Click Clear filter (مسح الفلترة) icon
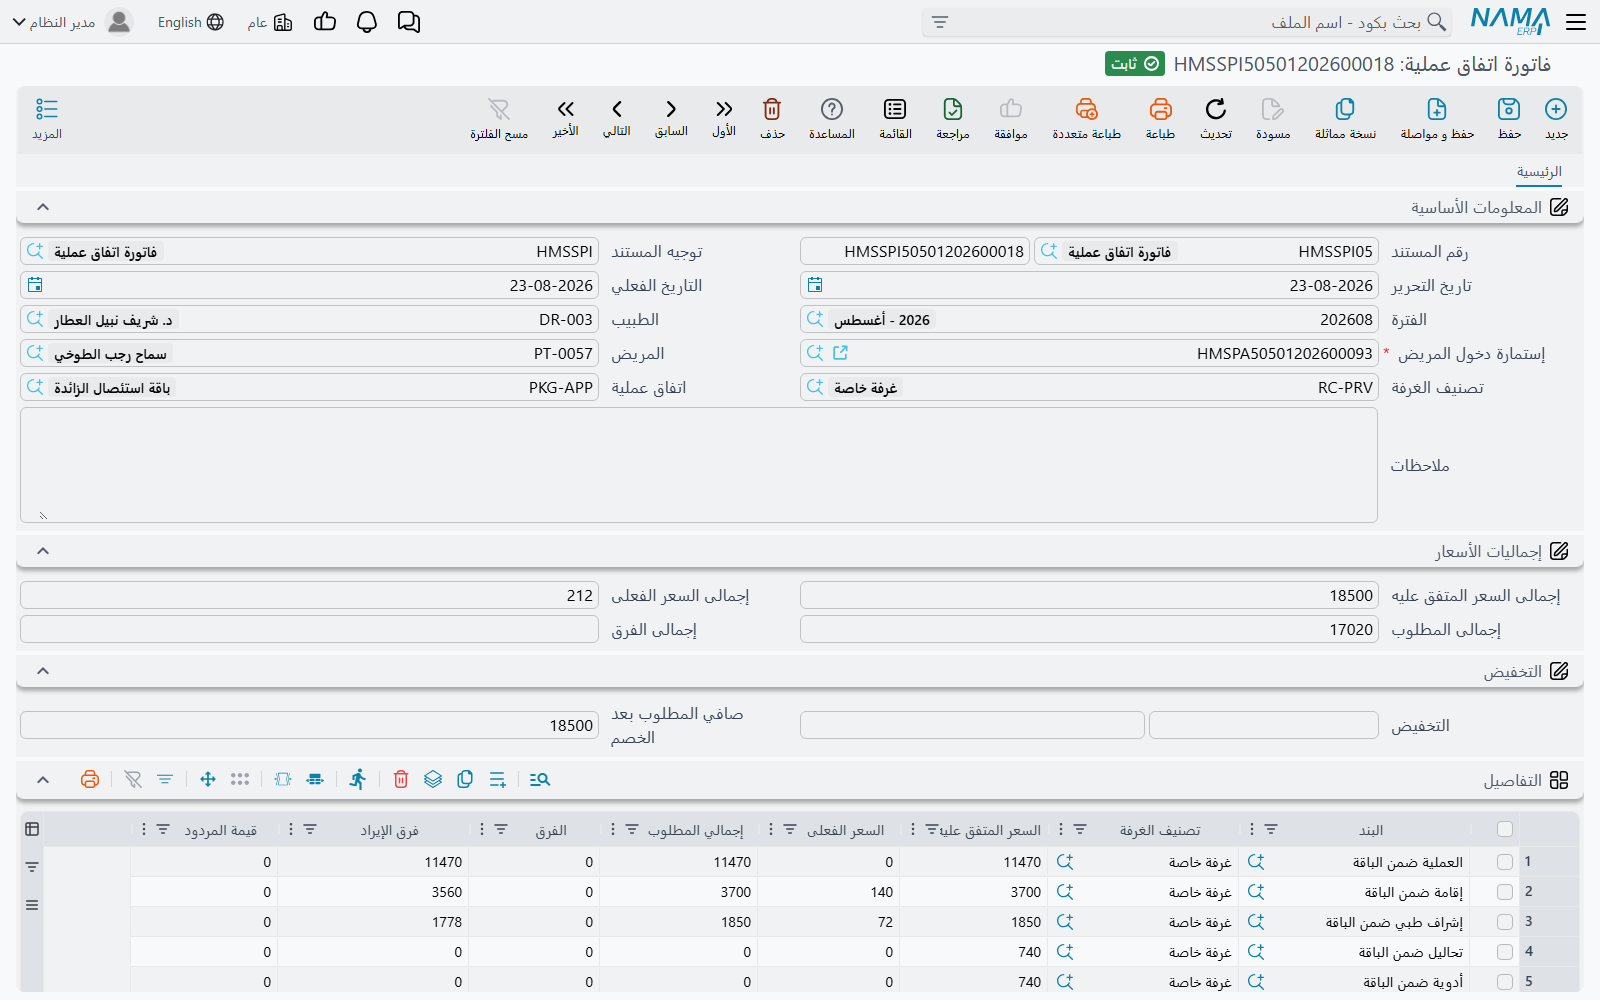Viewport: 1600px width, 1000px height. click(x=499, y=109)
